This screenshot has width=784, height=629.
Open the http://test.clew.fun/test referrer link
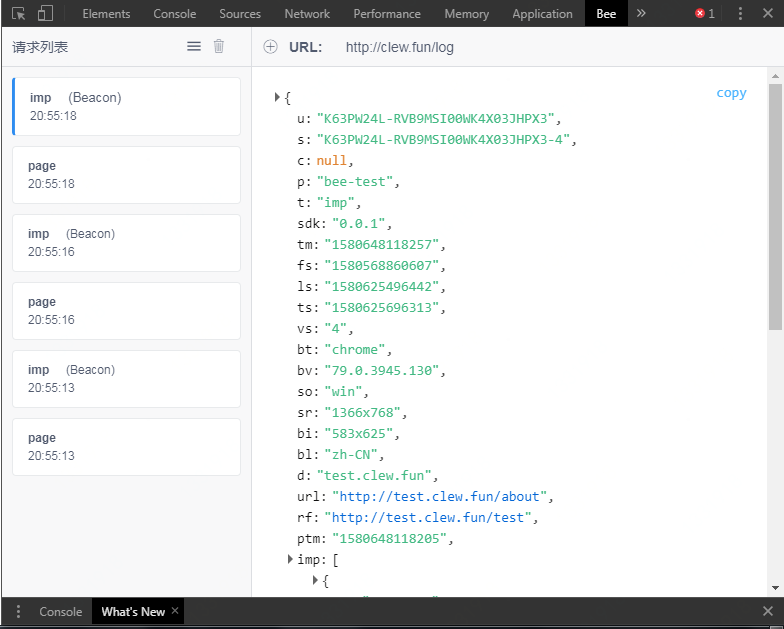click(428, 518)
